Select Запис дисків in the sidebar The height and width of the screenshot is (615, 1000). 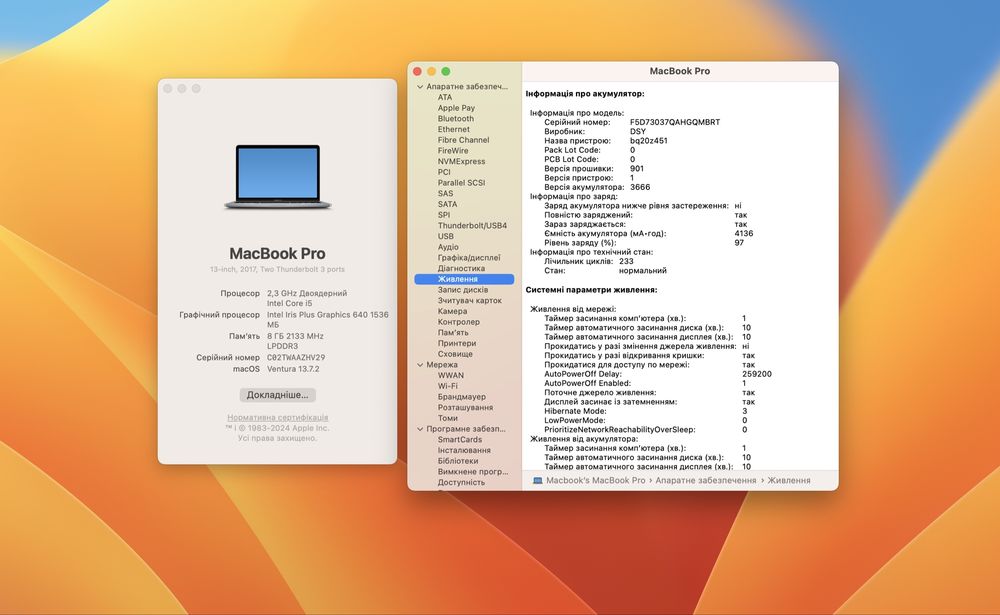click(x=462, y=290)
